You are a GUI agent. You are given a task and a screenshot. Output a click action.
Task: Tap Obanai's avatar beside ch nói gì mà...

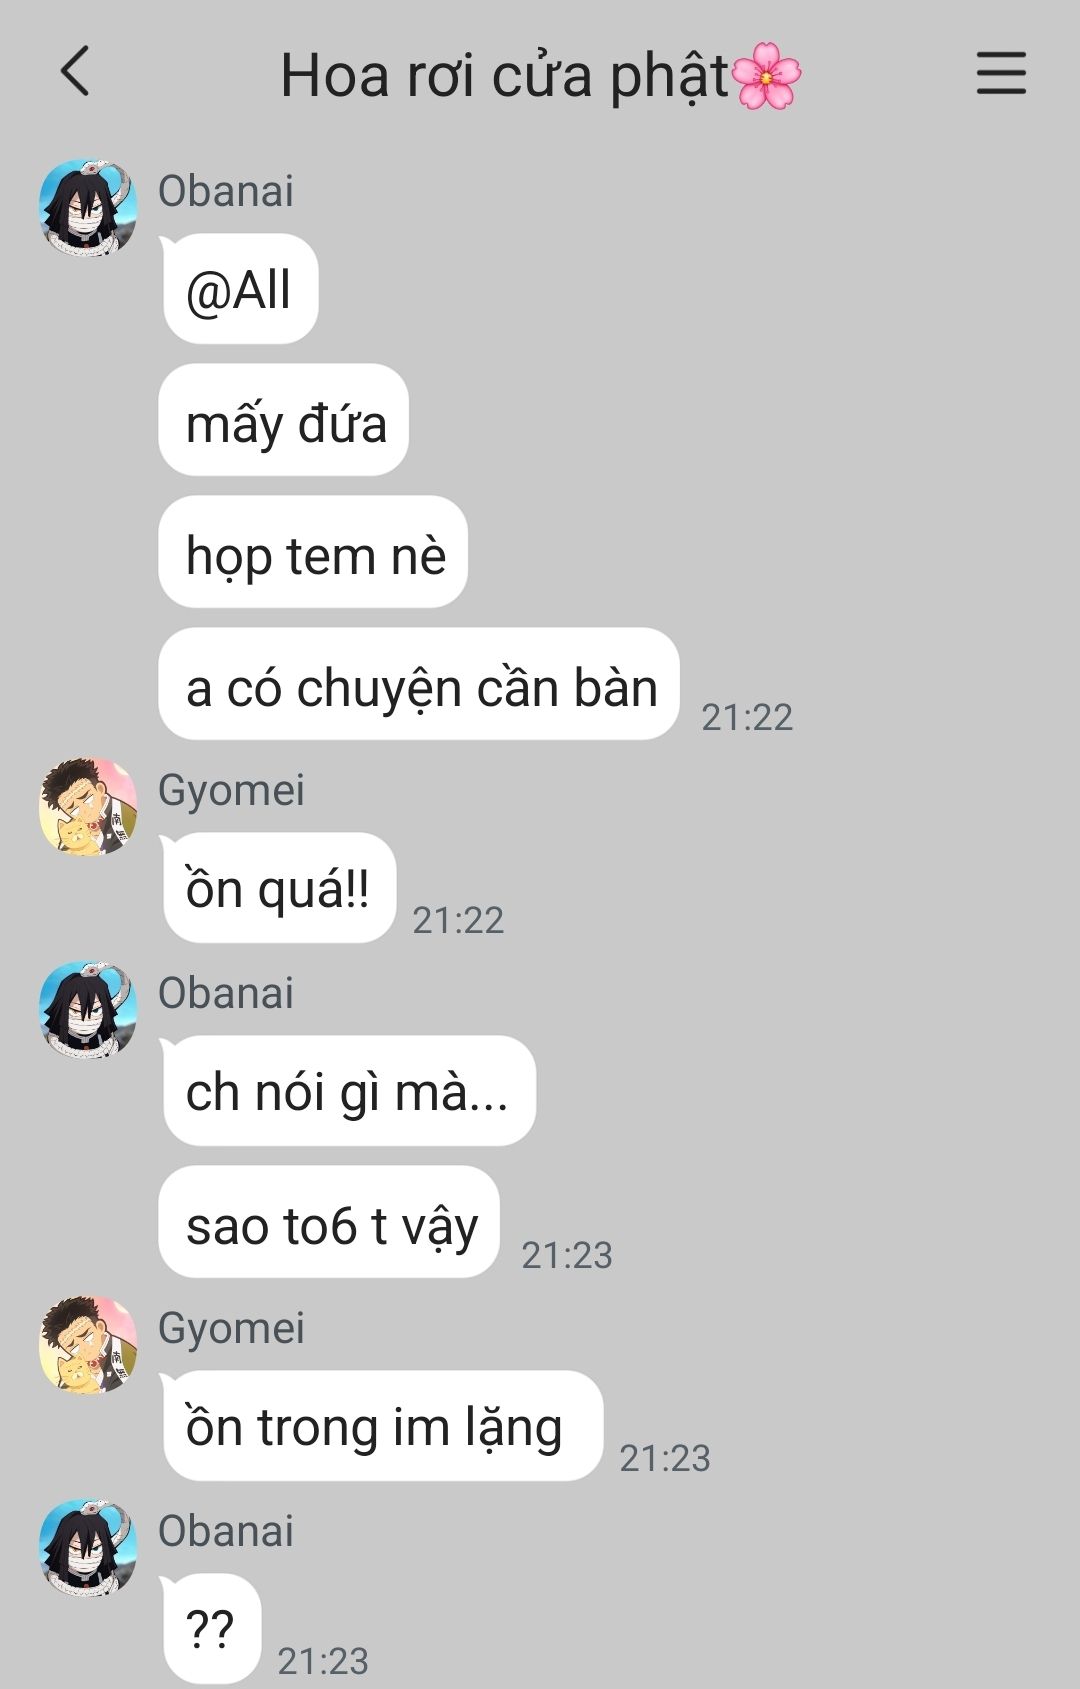(x=88, y=1010)
